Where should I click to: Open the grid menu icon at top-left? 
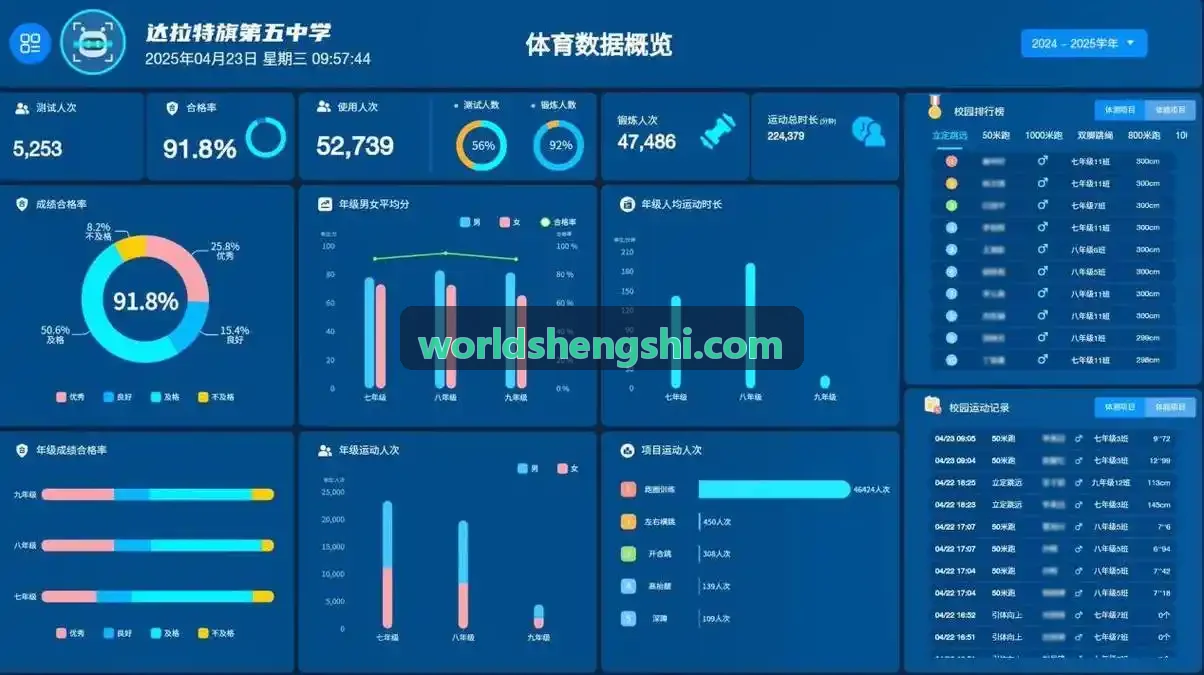[x=31, y=43]
